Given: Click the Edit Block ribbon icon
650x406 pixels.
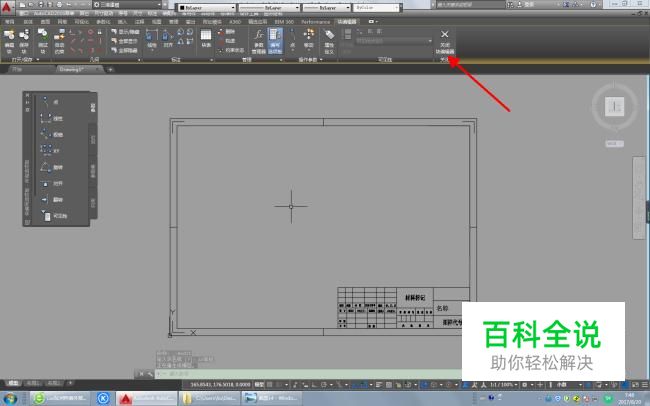Looking at the screenshot, I should pos(9,41).
